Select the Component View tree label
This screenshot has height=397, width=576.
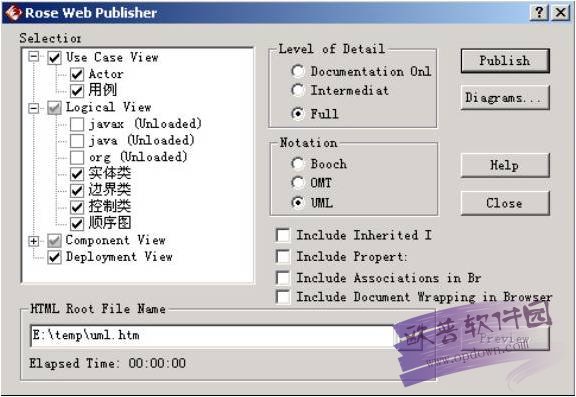pyautogui.click(x=115, y=240)
